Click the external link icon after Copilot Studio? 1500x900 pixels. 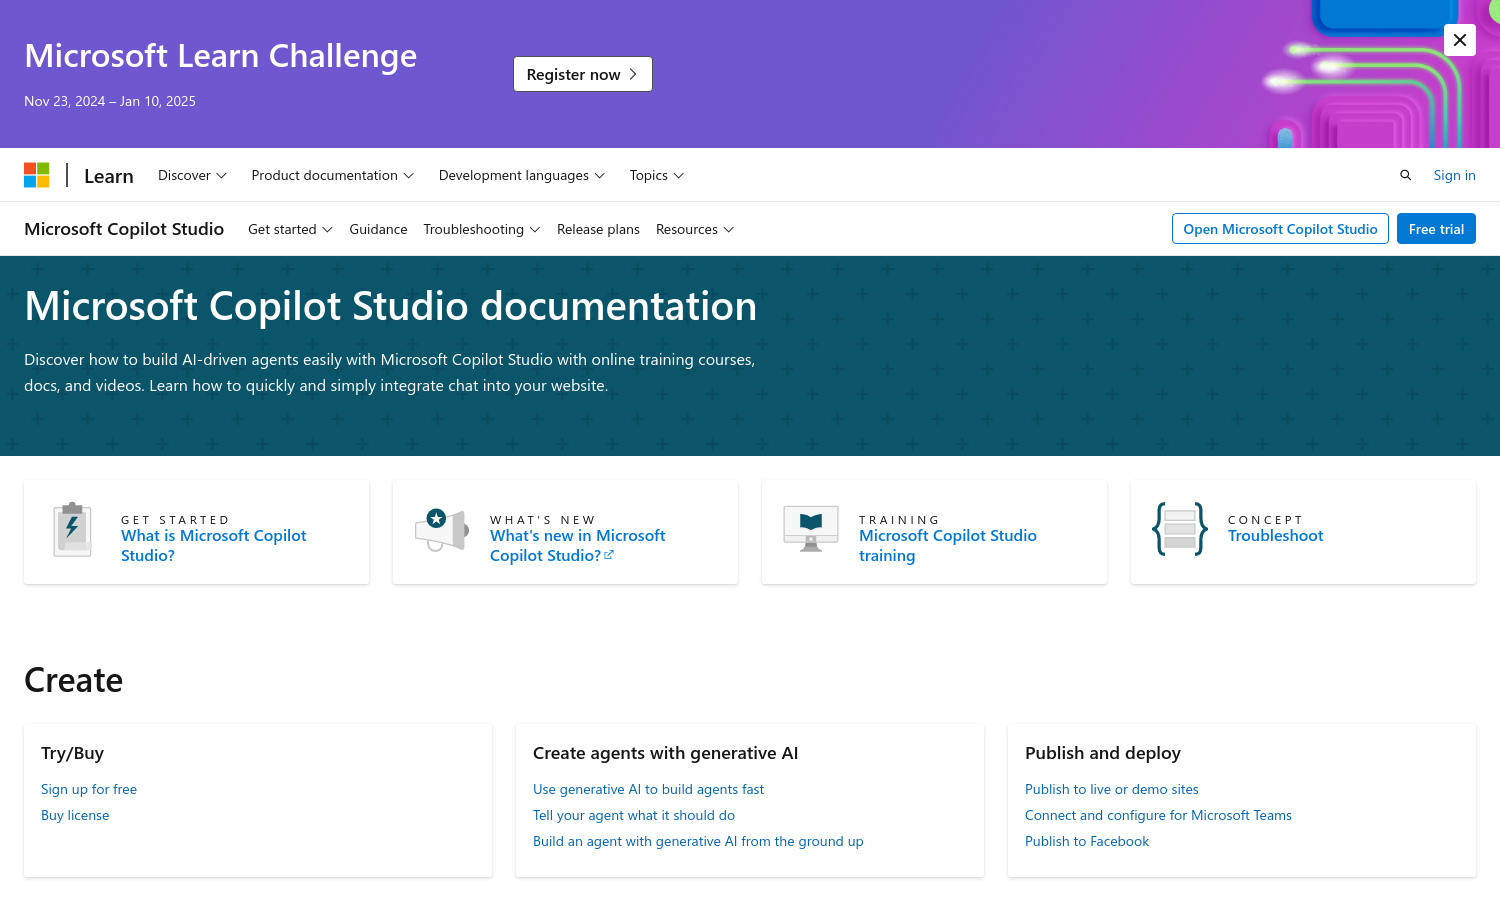pyautogui.click(x=609, y=555)
